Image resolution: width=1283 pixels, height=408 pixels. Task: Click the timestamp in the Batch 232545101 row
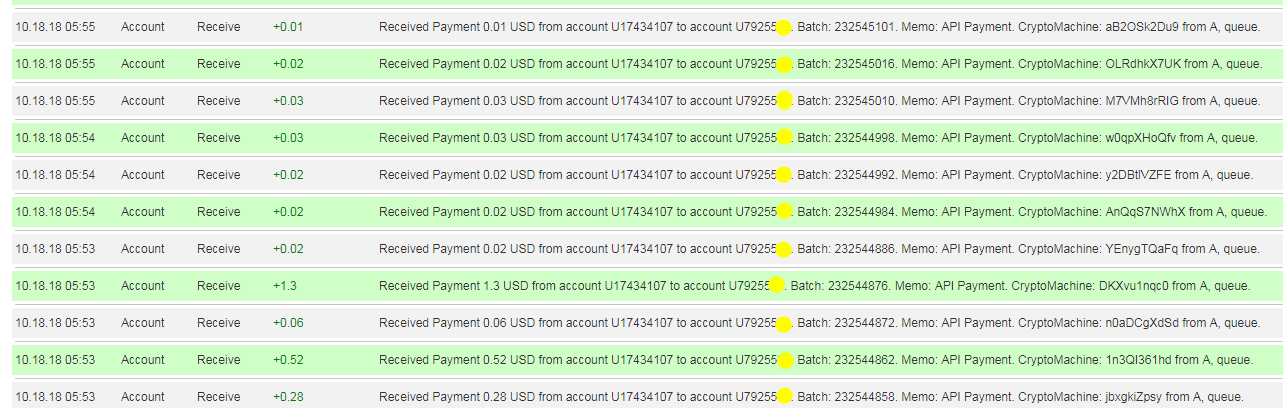pos(55,27)
